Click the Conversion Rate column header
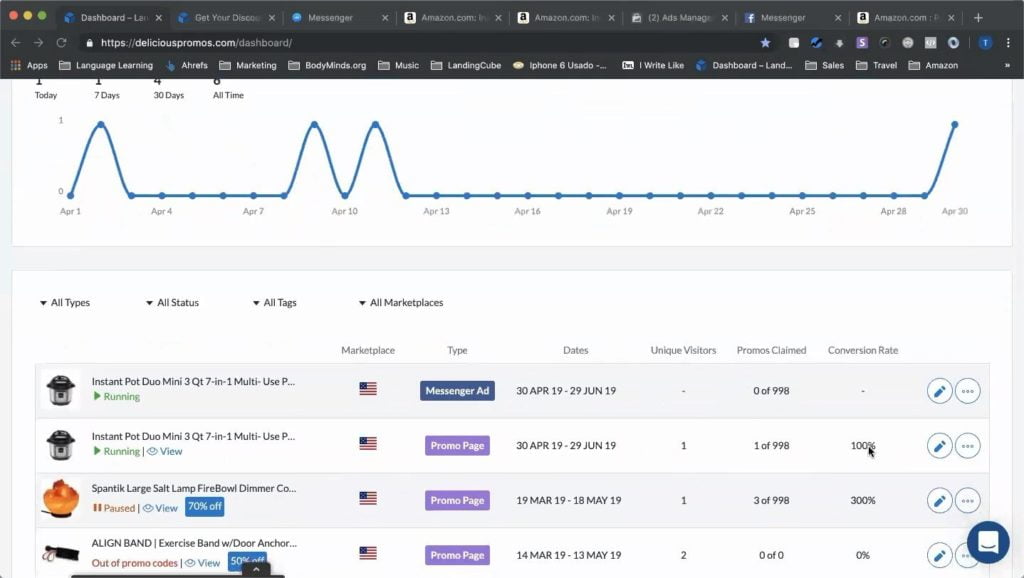The image size is (1024, 578). pos(863,350)
